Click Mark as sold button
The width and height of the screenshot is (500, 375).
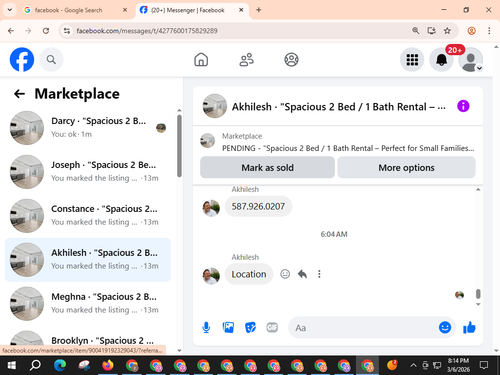coord(267,167)
